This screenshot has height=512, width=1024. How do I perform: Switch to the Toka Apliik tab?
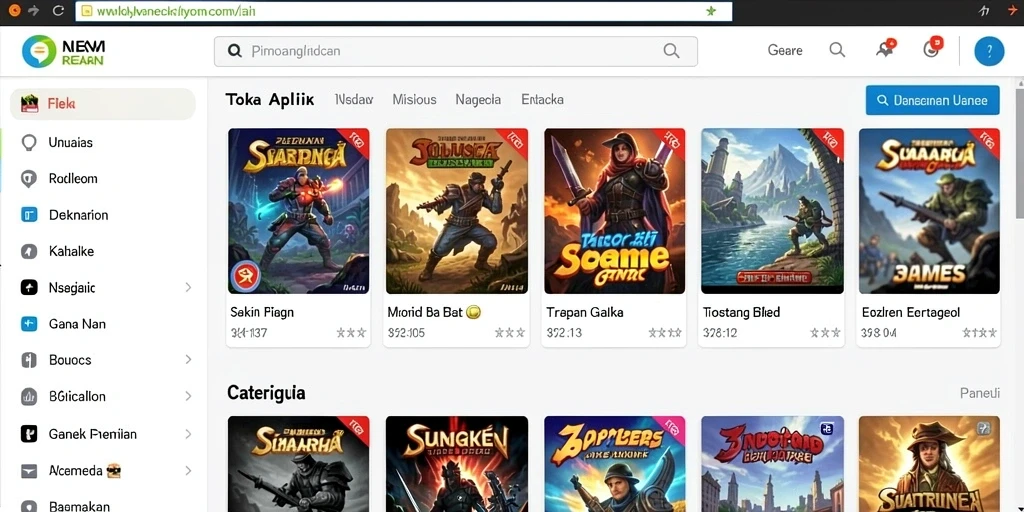point(270,100)
